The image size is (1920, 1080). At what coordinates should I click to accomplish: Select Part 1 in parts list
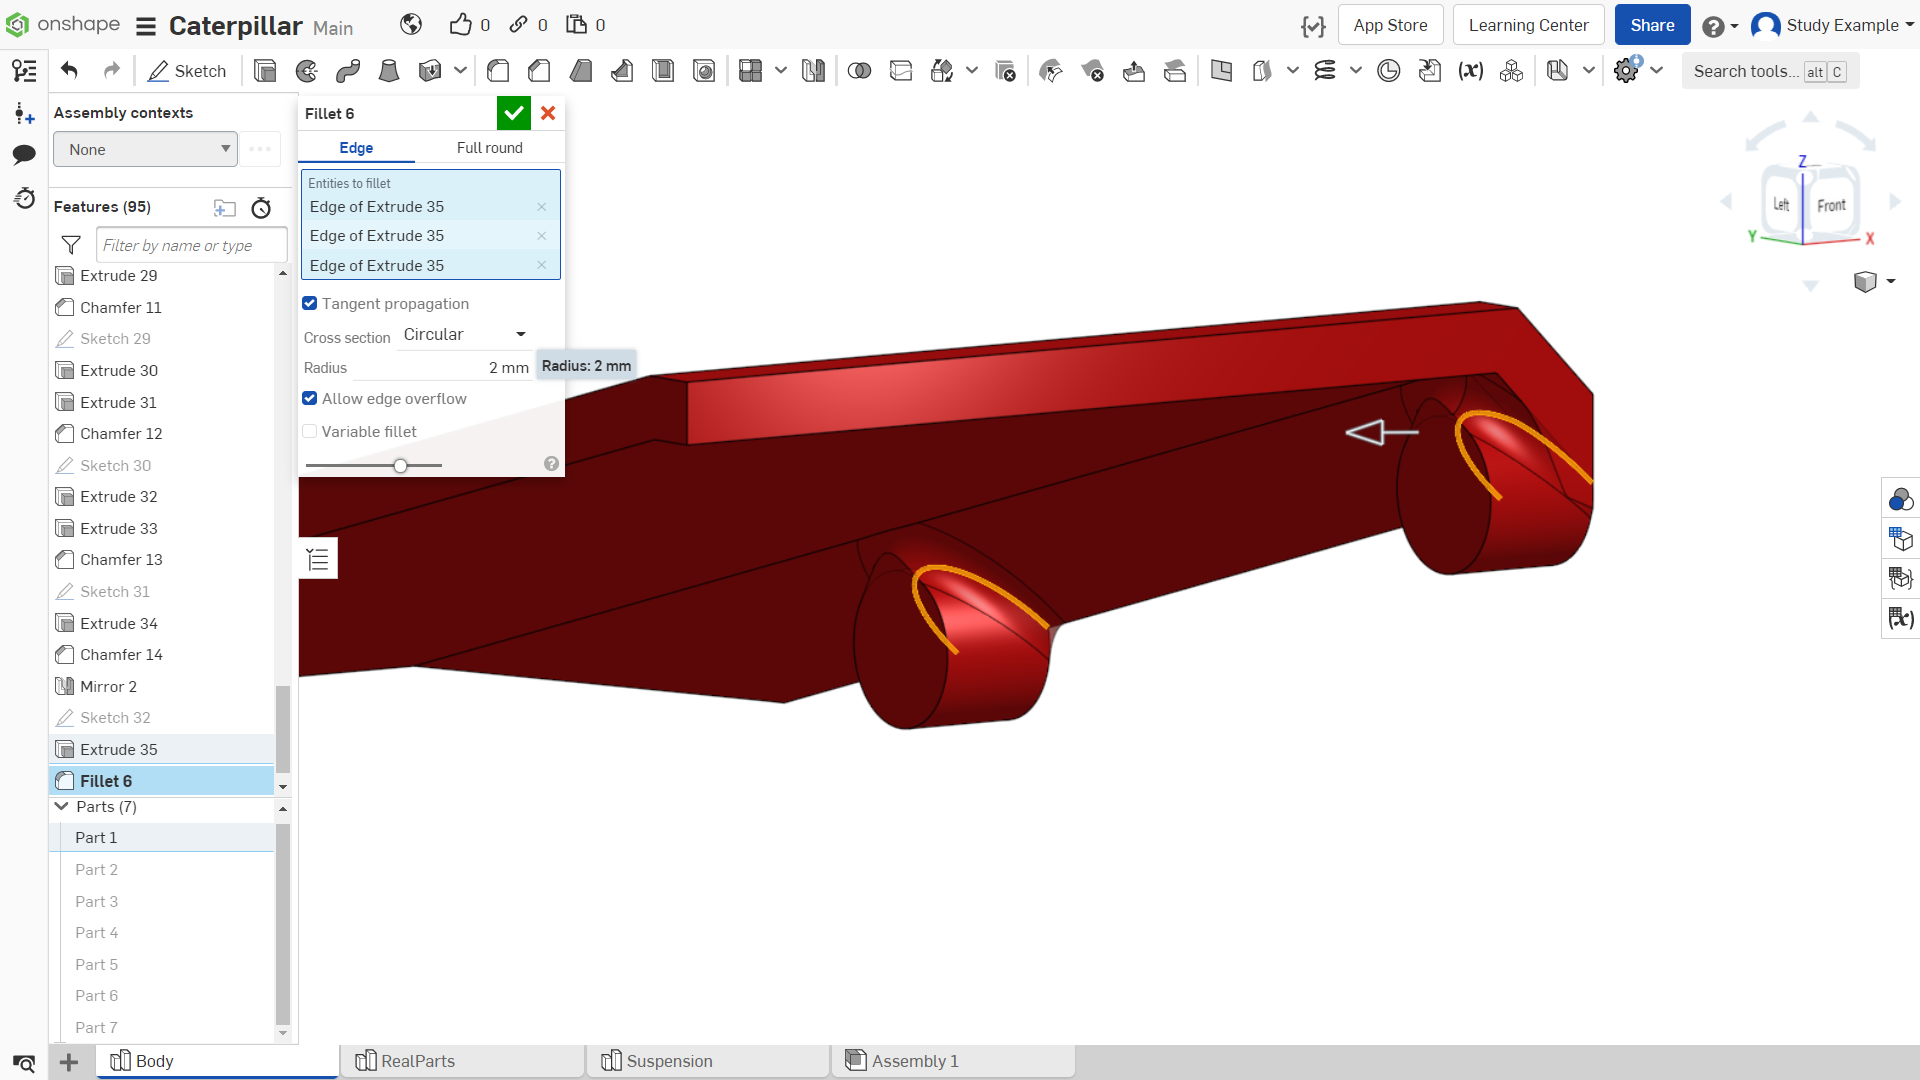click(x=162, y=837)
